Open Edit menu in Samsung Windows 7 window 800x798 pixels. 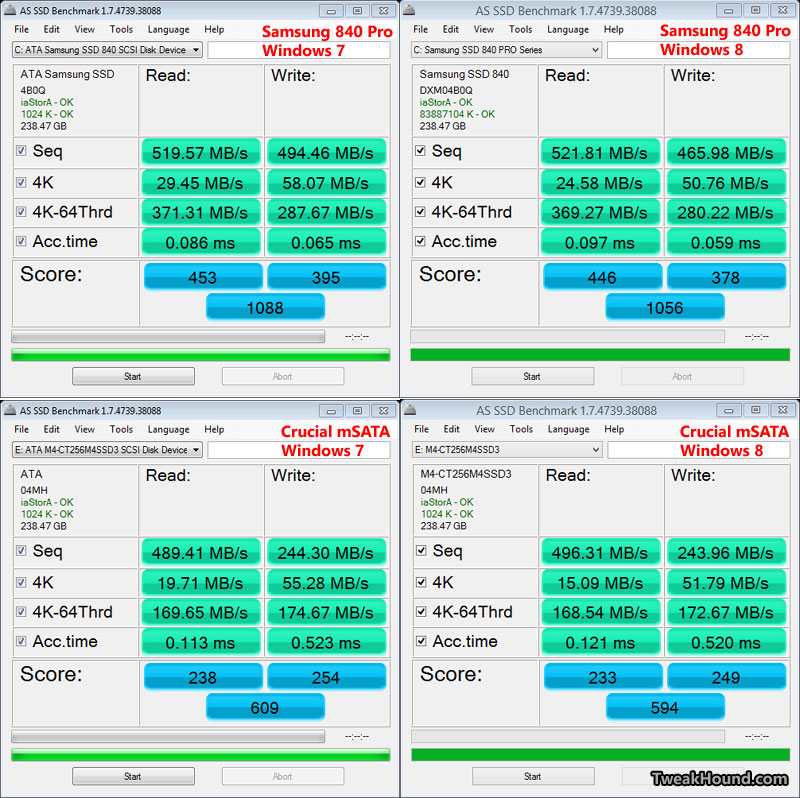[x=52, y=30]
